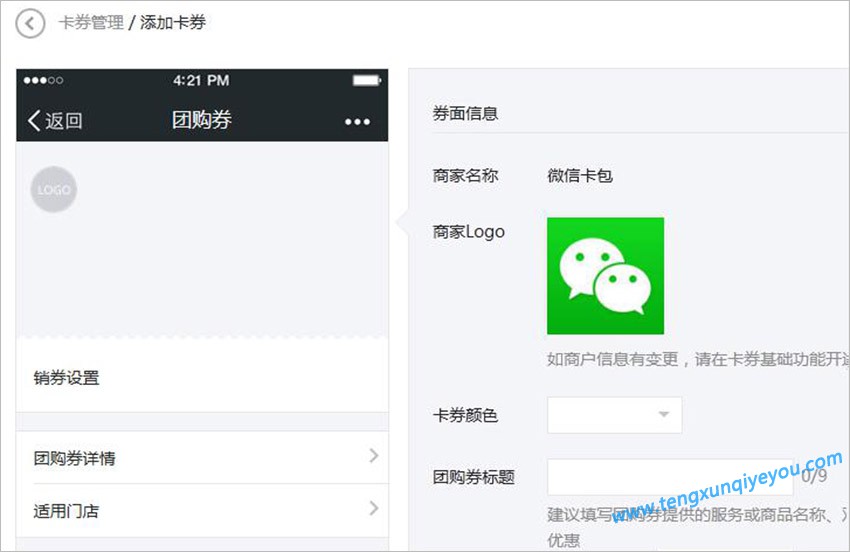Expand chevron beside 团购券详情
The height and width of the screenshot is (552, 850).
coord(374,455)
